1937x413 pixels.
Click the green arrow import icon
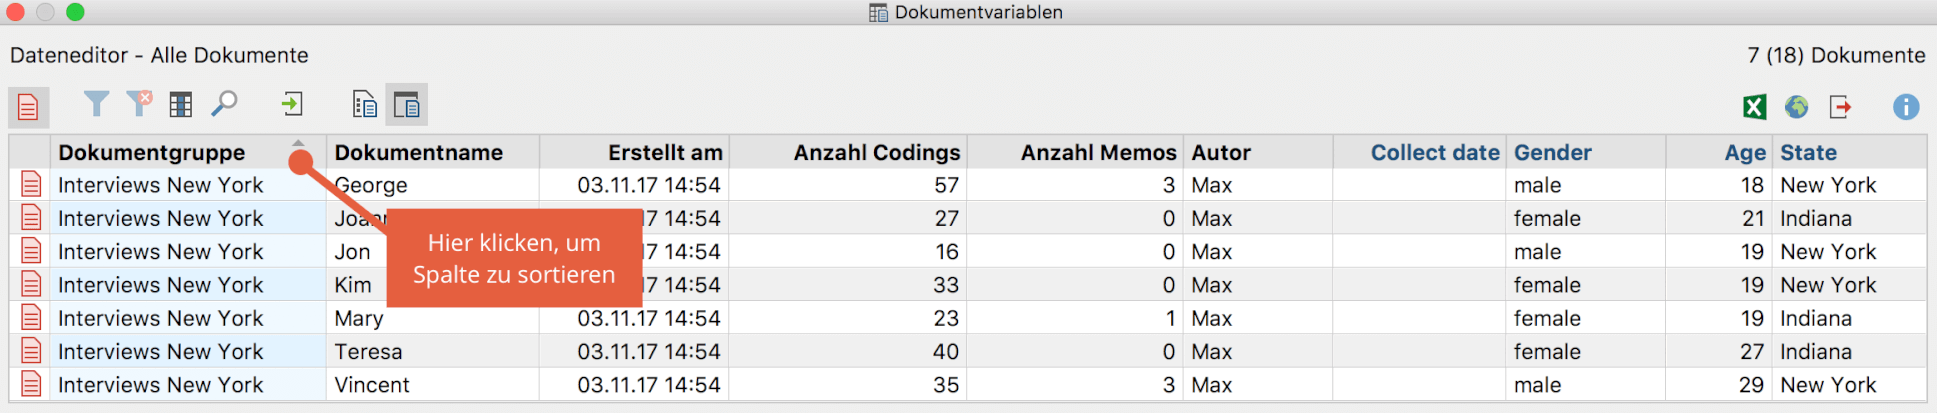coord(291,104)
